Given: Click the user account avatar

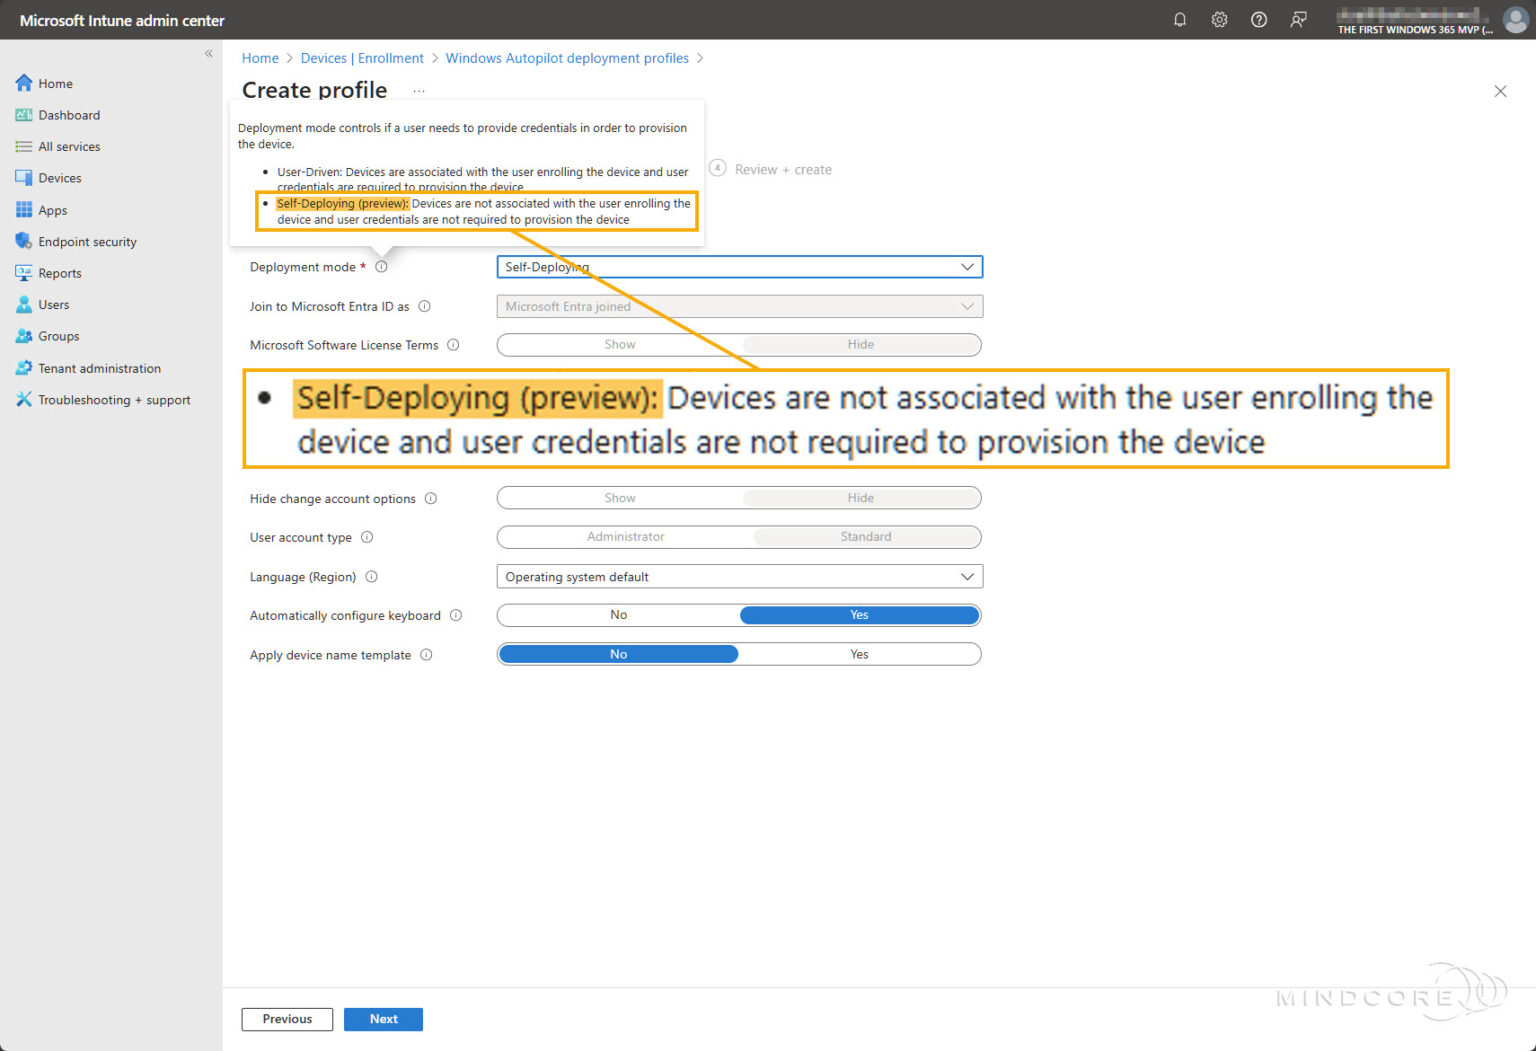Looking at the screenshot, I should (x=1516, y=20).
